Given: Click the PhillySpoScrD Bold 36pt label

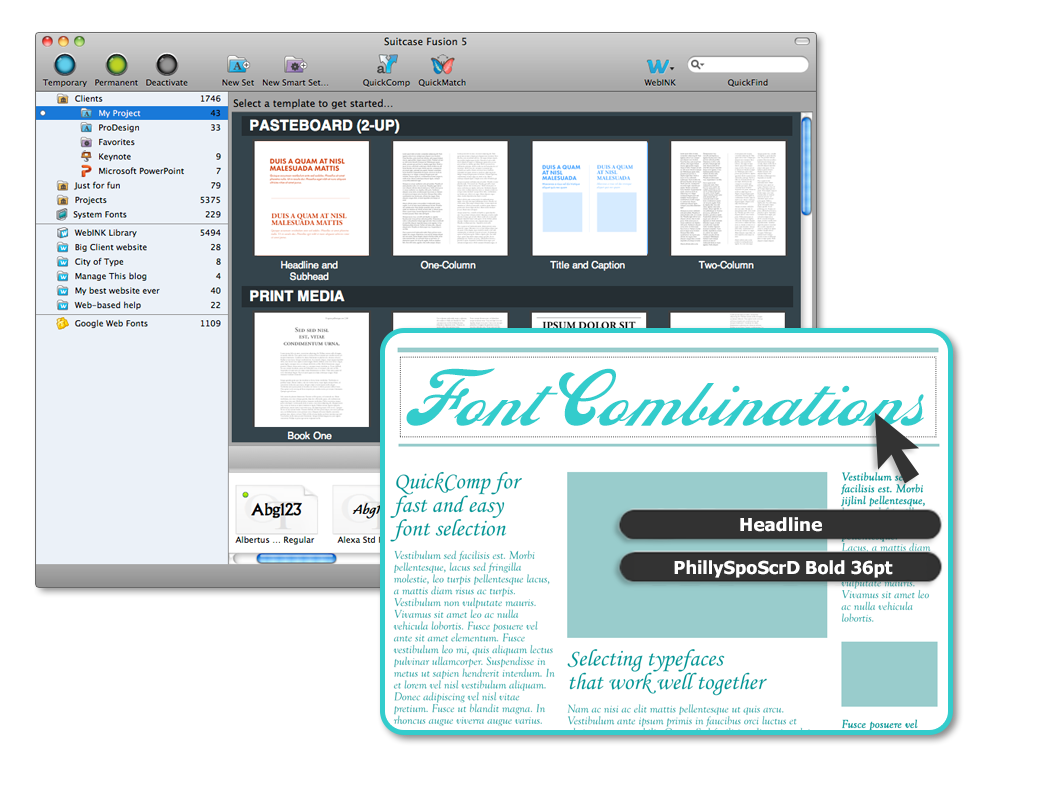Looking at the screenshot, I should pos(780,568).
